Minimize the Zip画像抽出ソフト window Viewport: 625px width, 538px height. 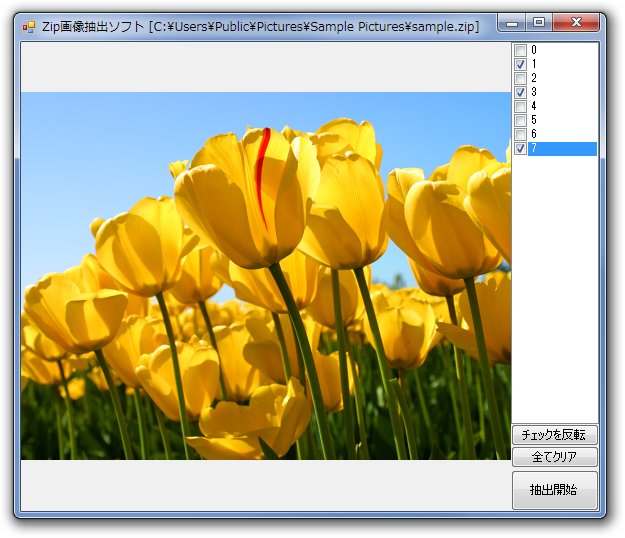[512, 23]
